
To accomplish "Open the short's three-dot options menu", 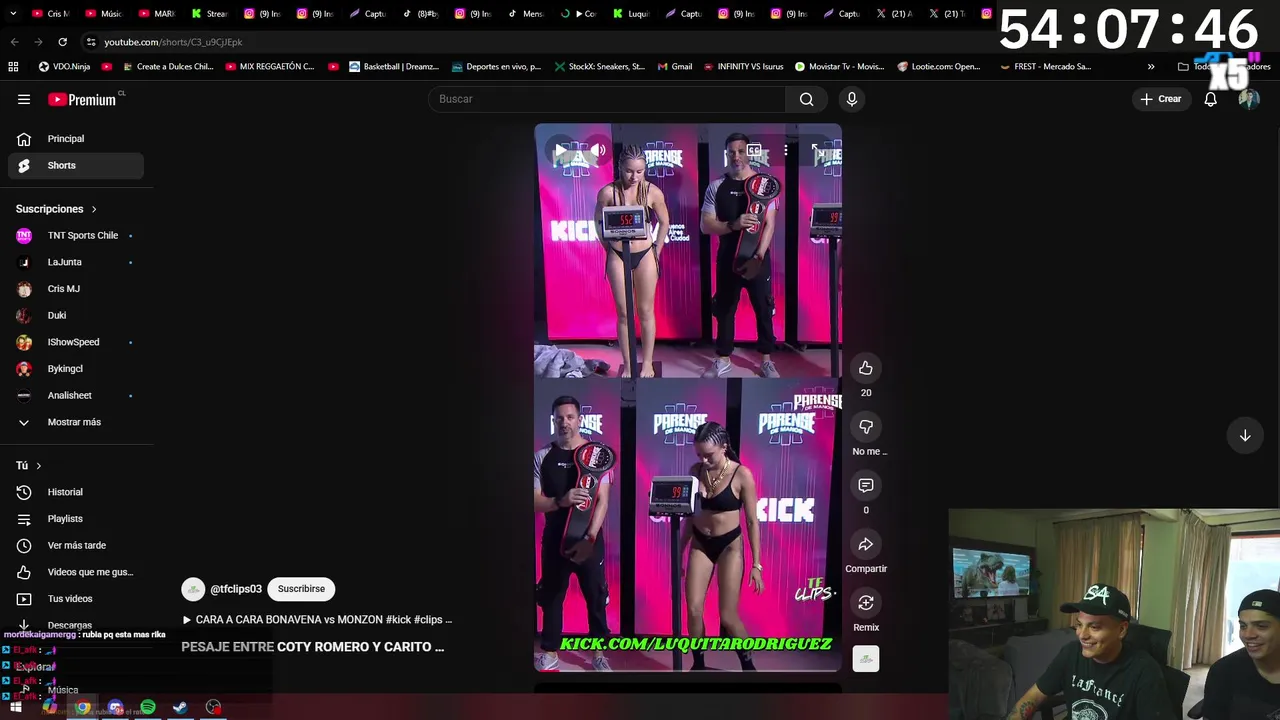I will (x=786, y=151).
